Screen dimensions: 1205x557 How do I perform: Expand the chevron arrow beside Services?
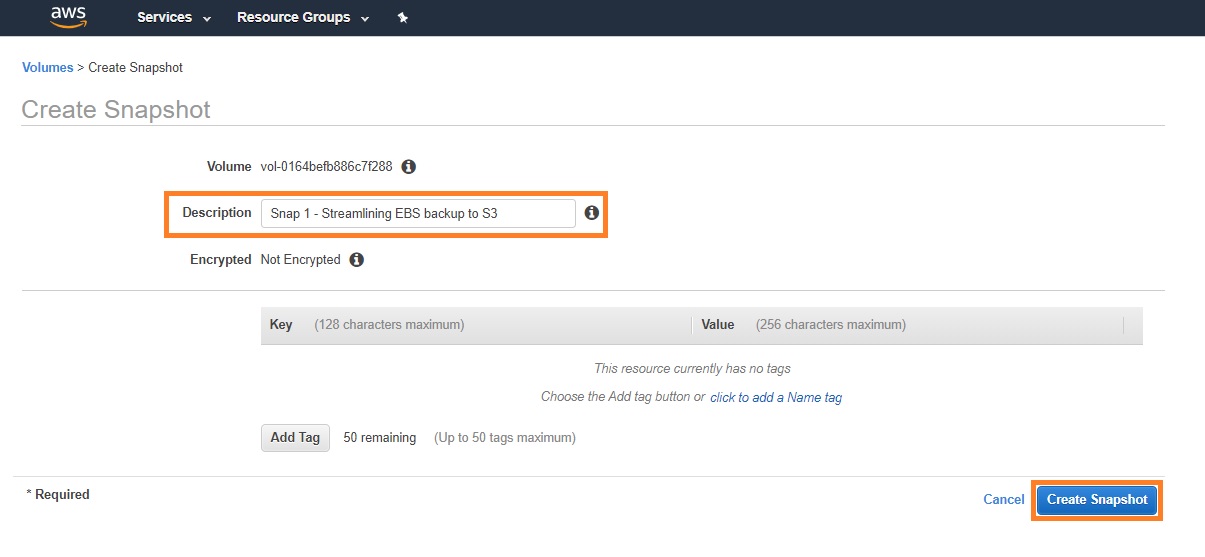tap(207, 19)
